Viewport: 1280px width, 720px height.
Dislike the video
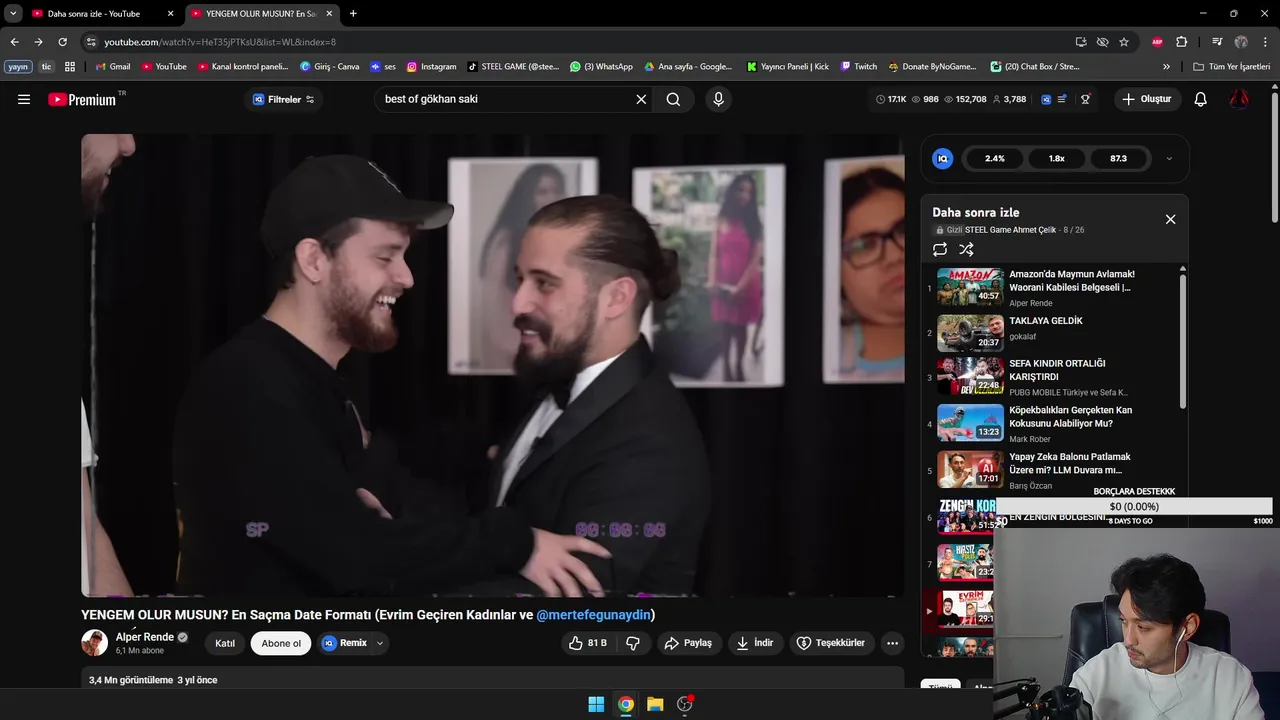click(633, 643)
